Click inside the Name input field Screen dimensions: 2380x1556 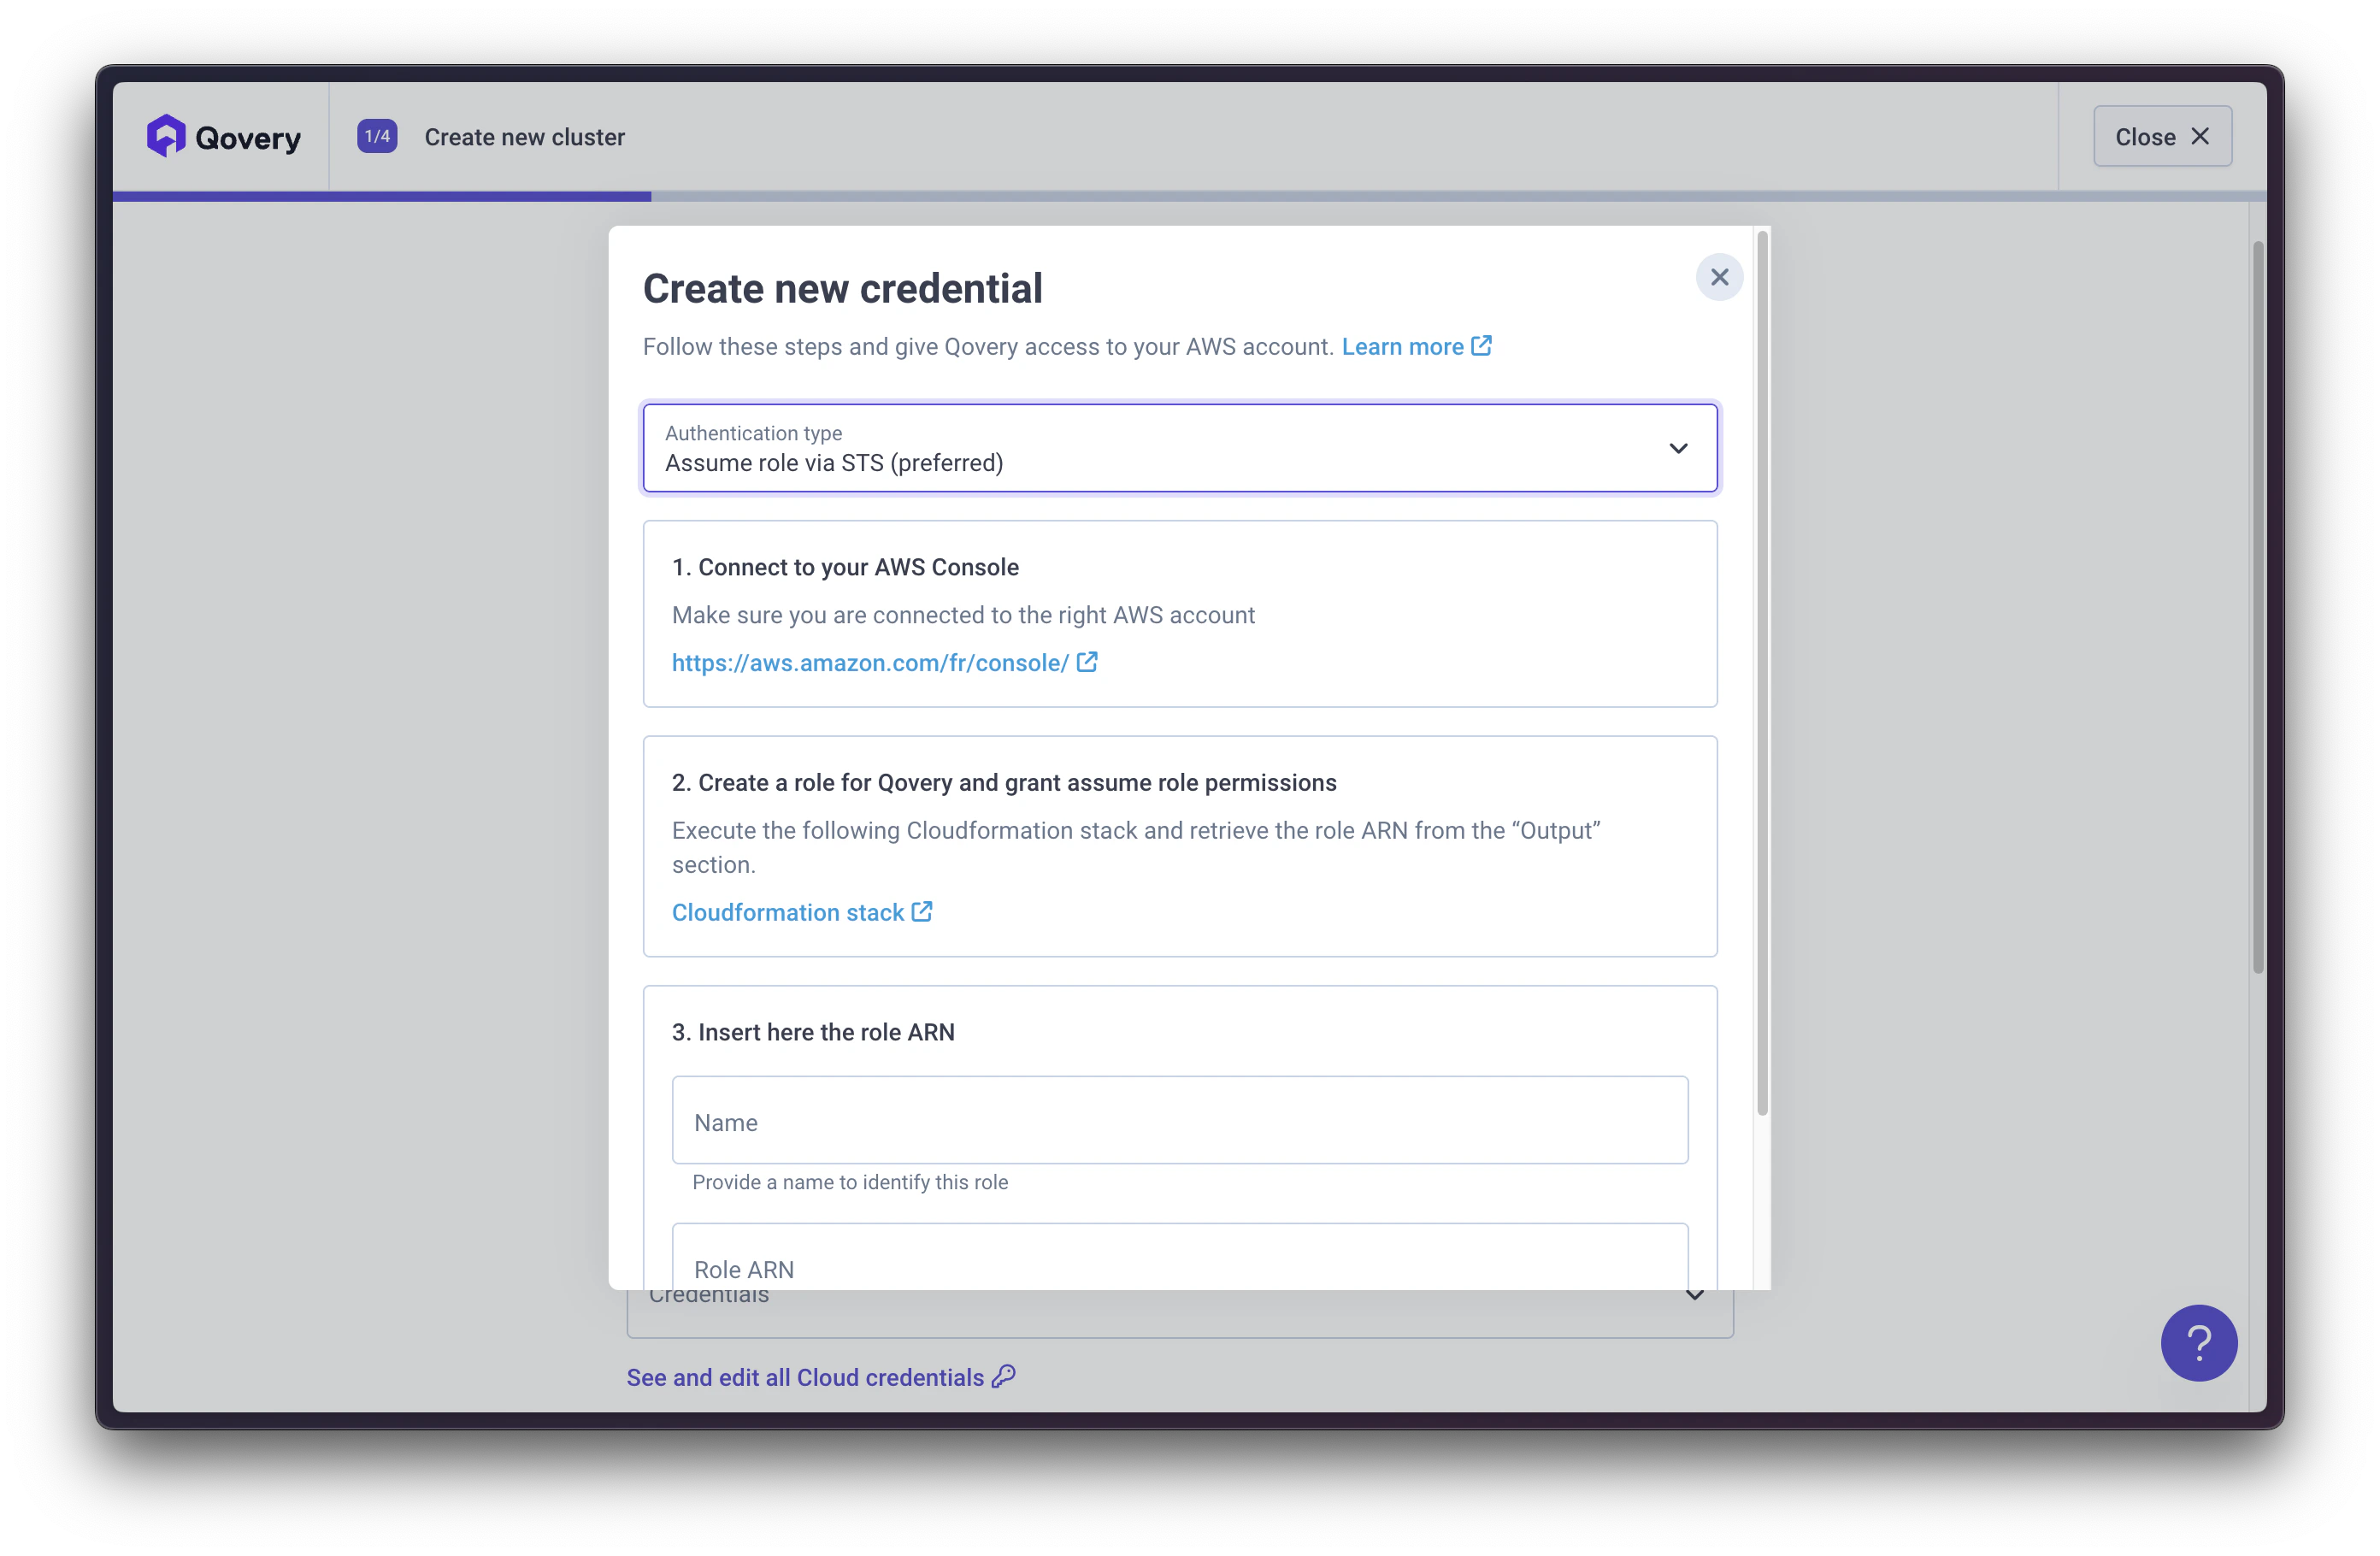pos(1180,1121)
